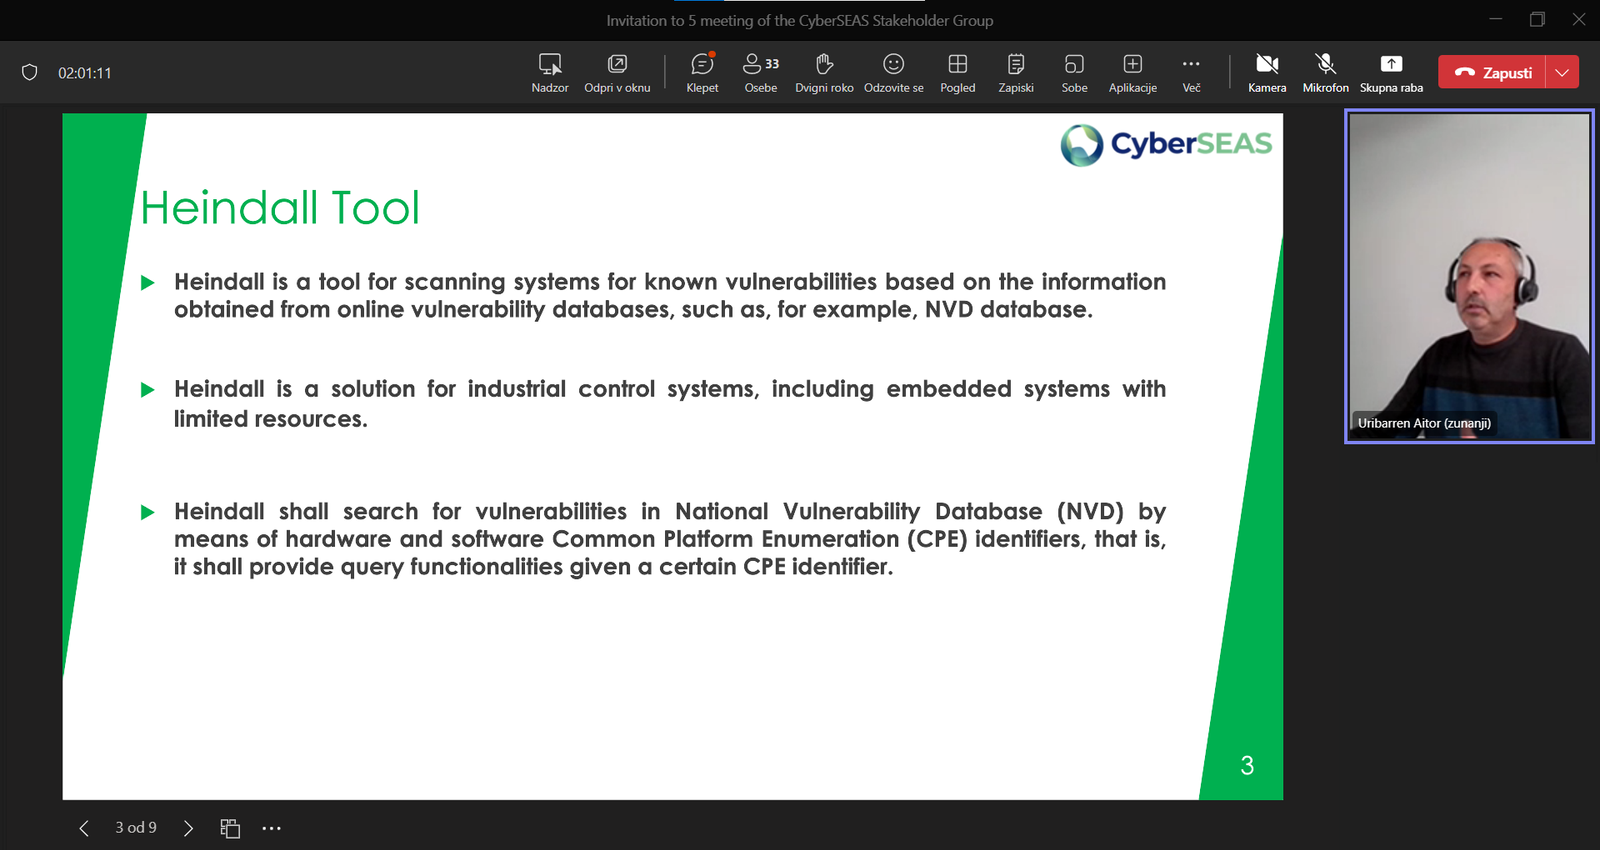Select Uribarren Aitor video thumbnail
The width and height of the screenshot is (1600, 850).
click(x=1469, y=276)
